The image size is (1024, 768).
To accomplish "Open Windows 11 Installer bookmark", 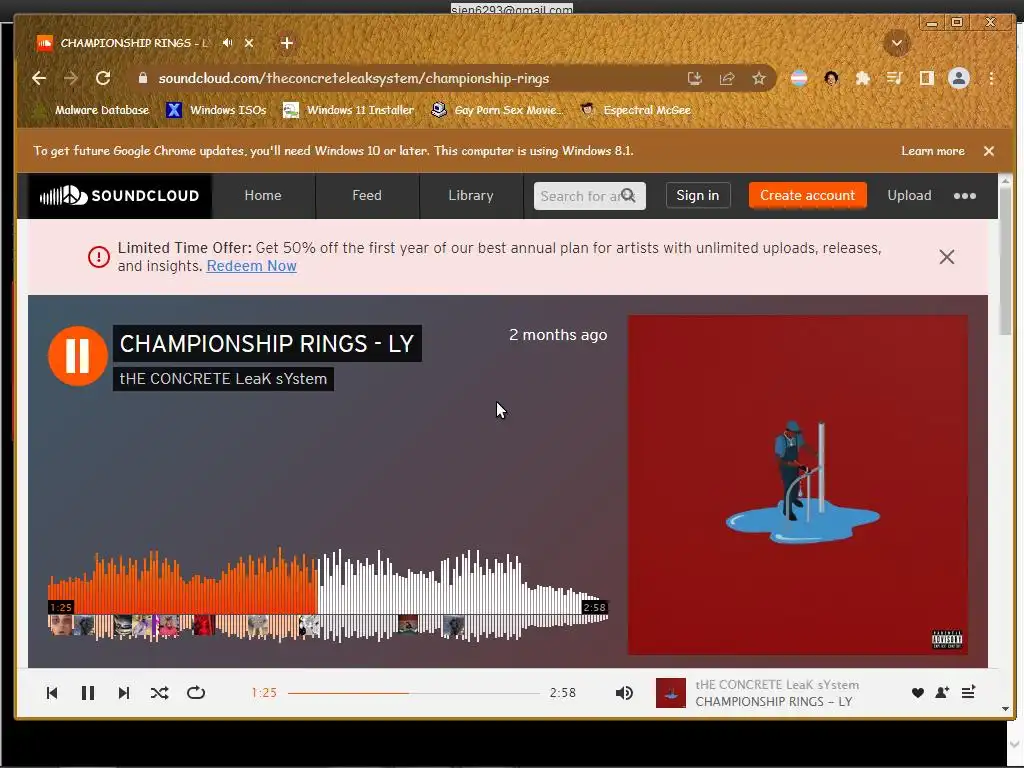I will (x=349, y=110).
